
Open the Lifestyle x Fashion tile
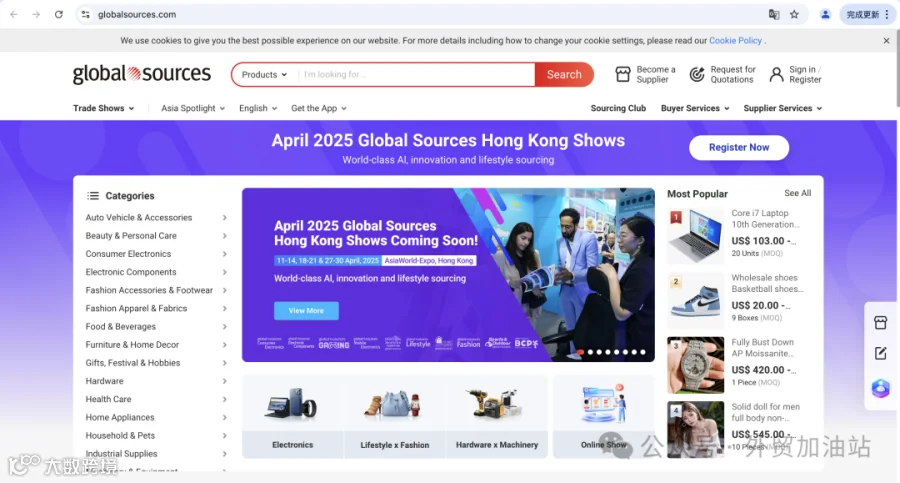tap(395, 417)
